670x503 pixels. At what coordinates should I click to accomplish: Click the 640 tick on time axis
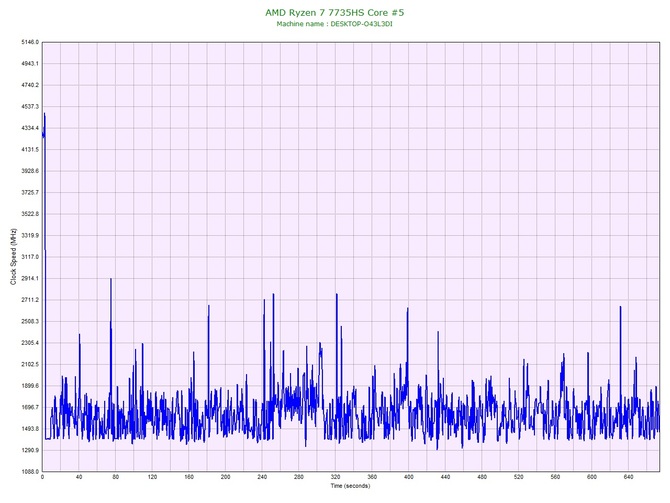(629, 477)
